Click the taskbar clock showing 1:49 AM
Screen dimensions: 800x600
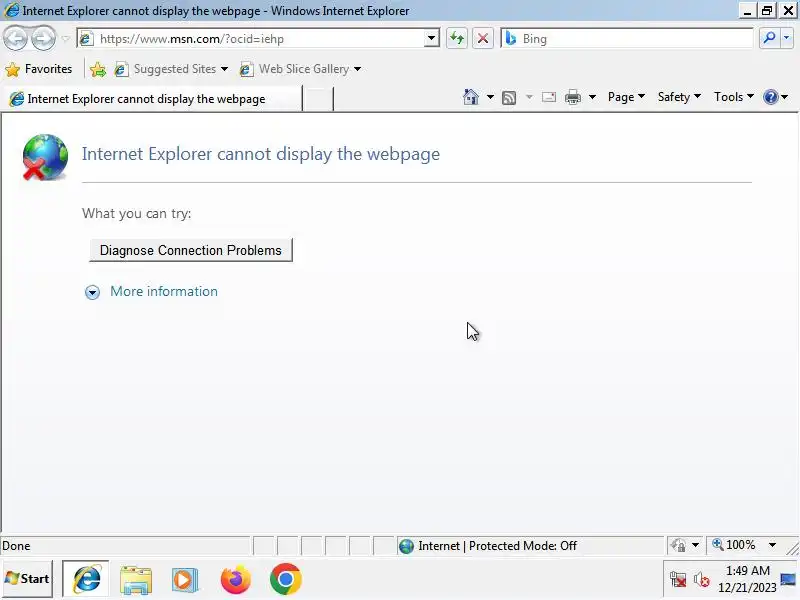(x=747, y=579)
